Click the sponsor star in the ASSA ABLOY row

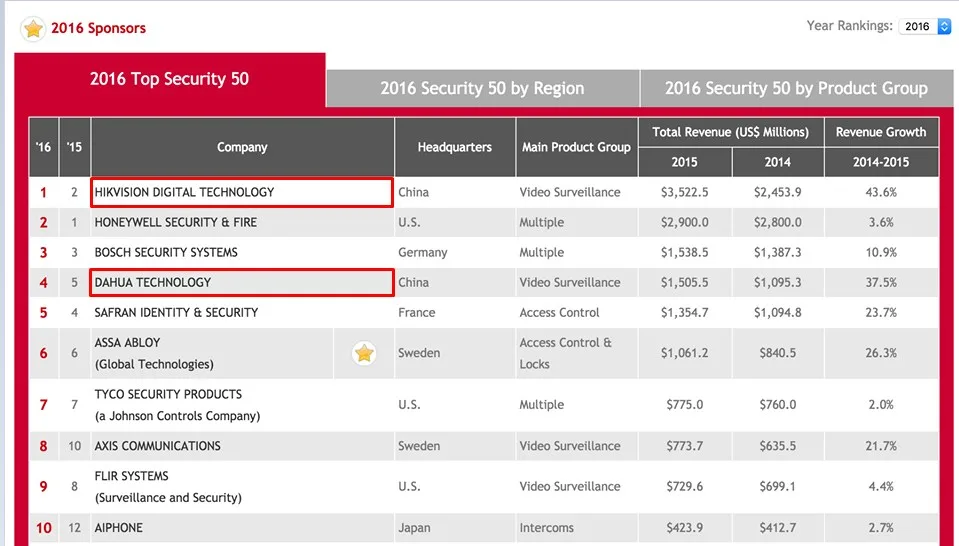coord(364,353)
